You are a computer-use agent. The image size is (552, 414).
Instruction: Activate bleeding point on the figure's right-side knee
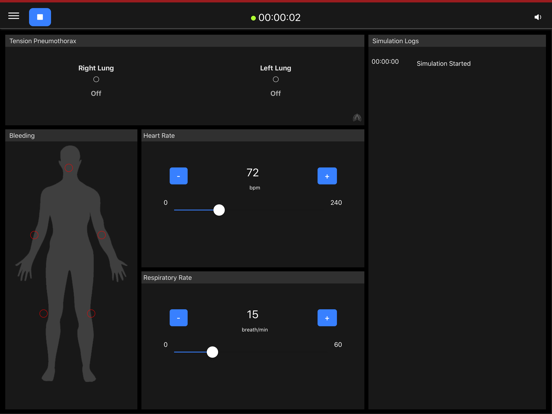point(91,313)
